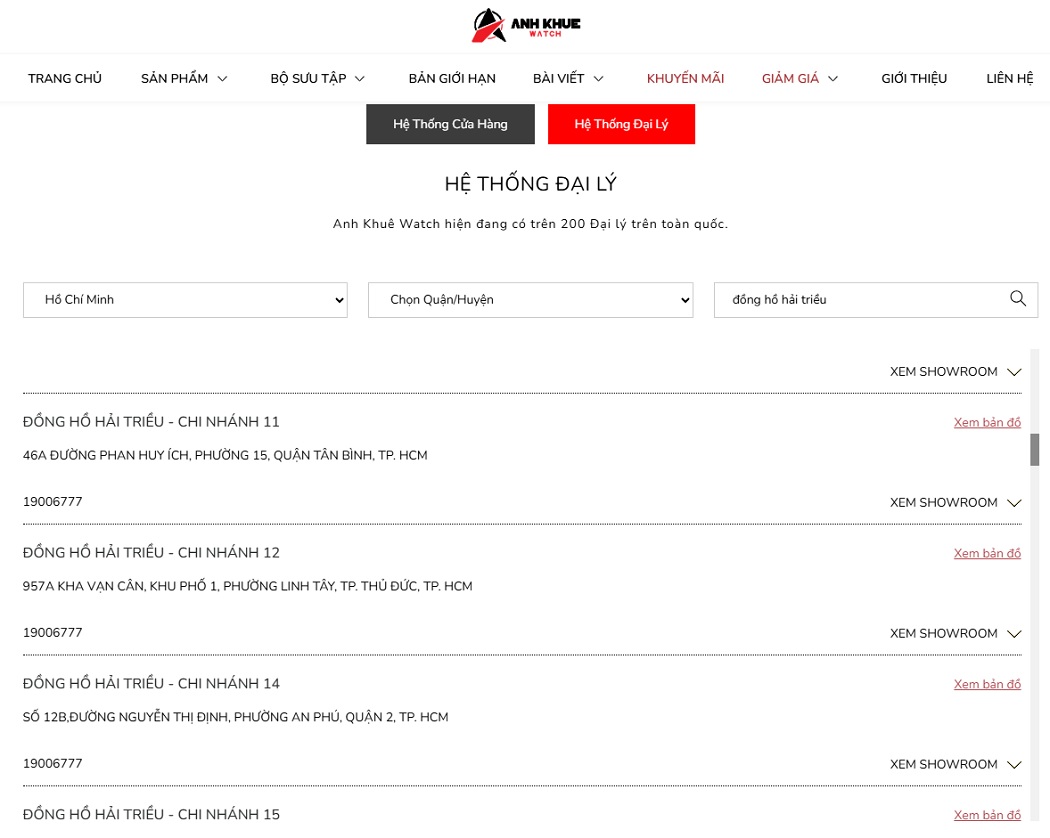The width and height of the screenshot is (1050, 838).
Task: Click the Hệ Thống Đại Lý page heading
Action: tap(530, 183)
